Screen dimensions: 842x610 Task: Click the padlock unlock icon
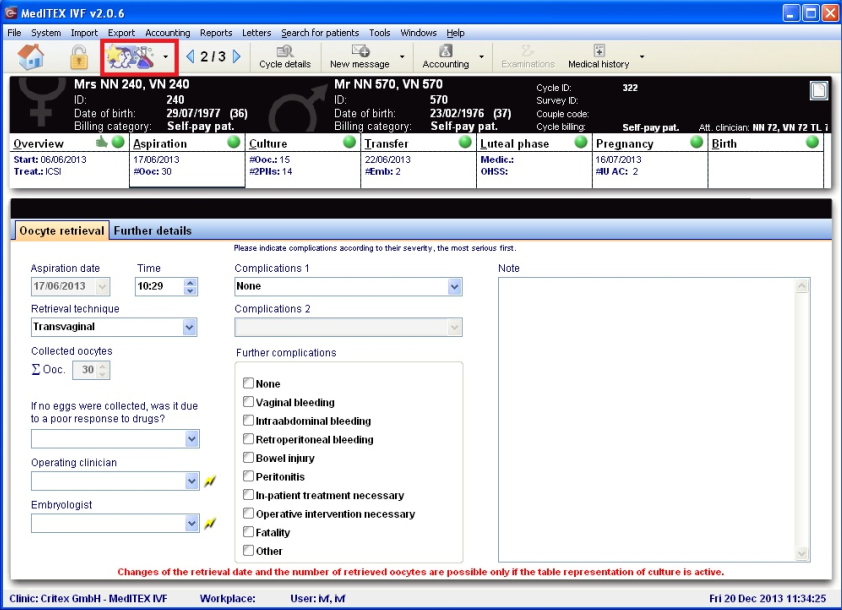pyautogui.click(x=78, y=57)
